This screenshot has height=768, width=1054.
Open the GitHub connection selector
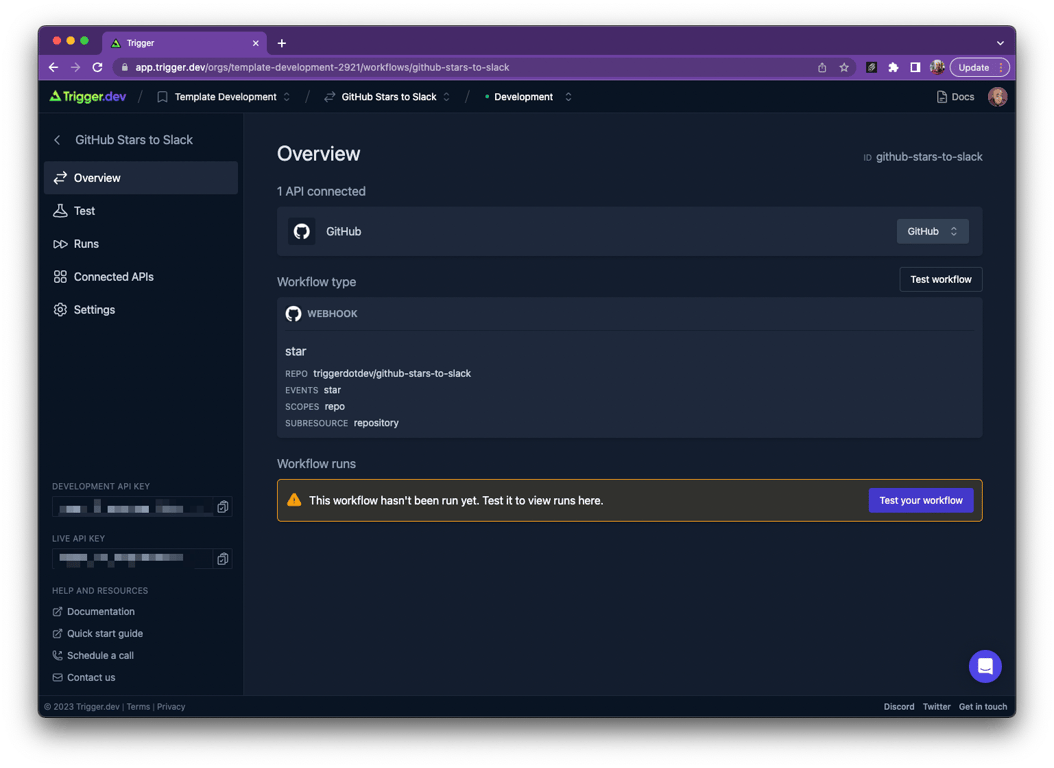pos(932,231)
